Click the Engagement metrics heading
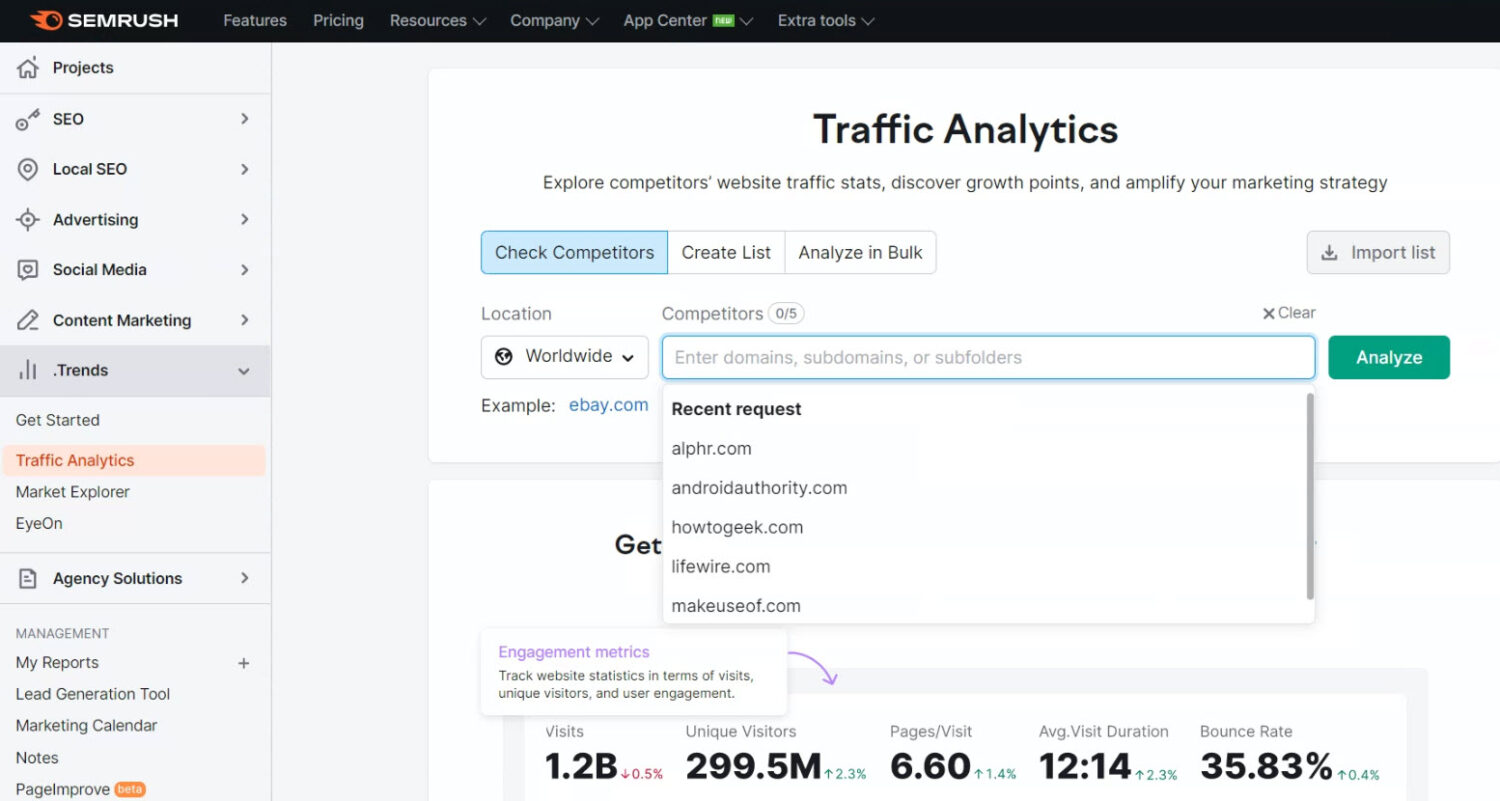1500x801 pixels. click(x=574, y=652)
